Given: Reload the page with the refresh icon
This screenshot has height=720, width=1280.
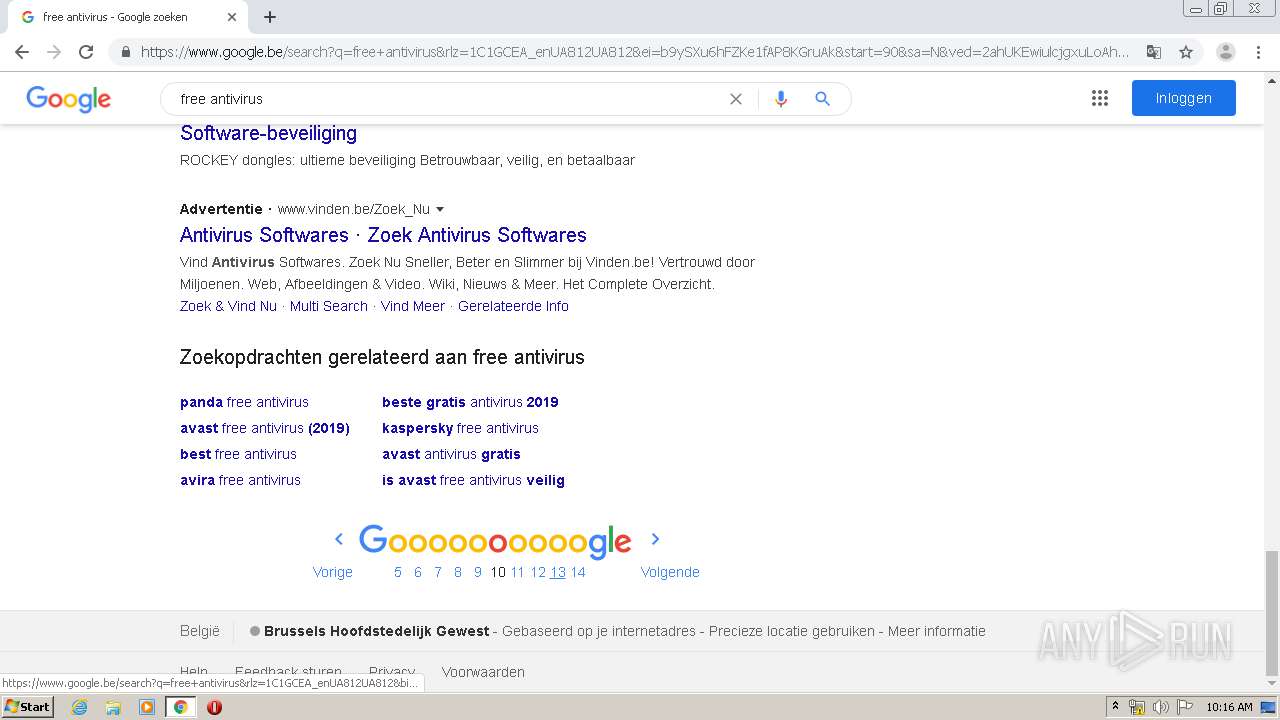Looking at the screenshot, I should 86,52.
